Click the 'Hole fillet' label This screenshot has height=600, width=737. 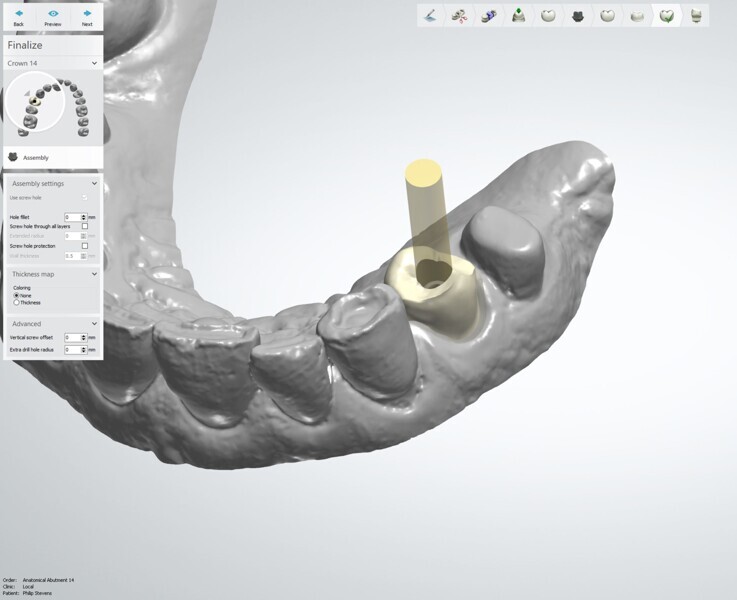click(x=19, y=217)
